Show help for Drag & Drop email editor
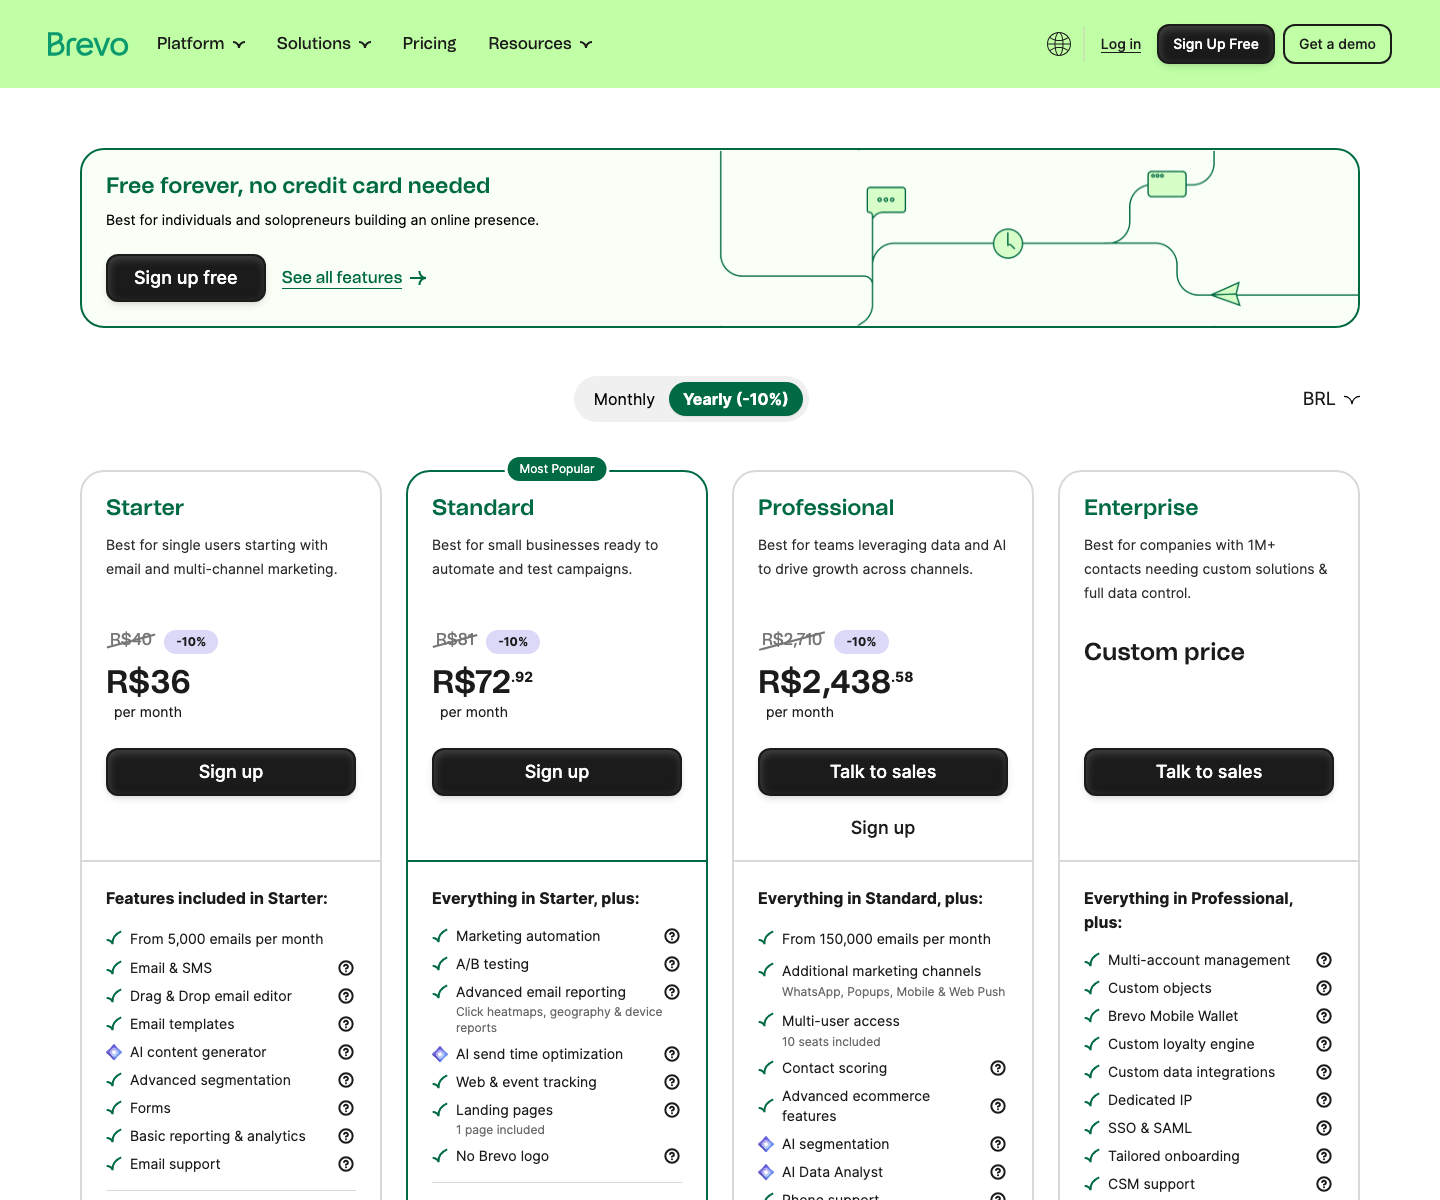Image resolution: width=1440 pixels, height=1200 pixels. [x=346, y=996]
